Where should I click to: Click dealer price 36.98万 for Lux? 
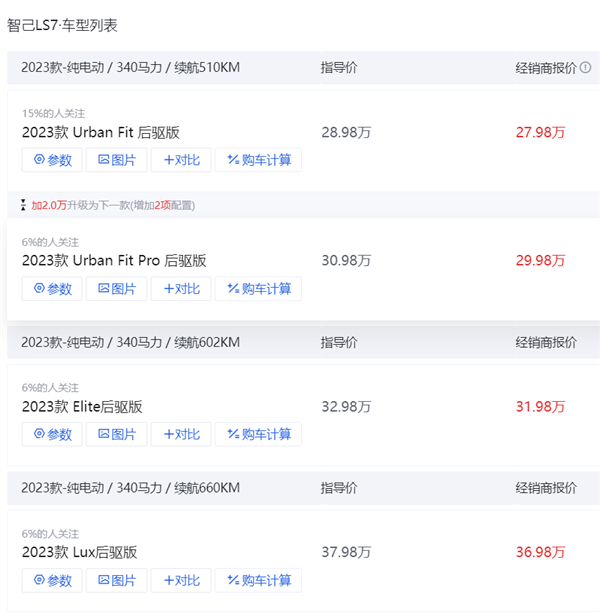[540, 552]
